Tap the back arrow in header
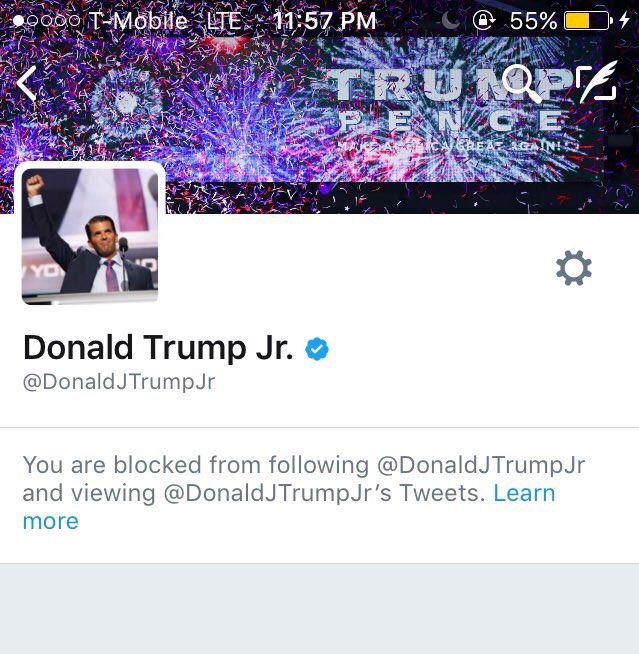Viewport: 639px width, 654px height. tap(27, 84)
